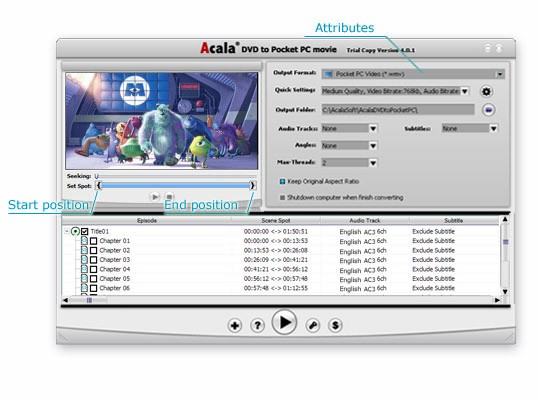Open the Audio Tracks dropdown

point(373,129)
